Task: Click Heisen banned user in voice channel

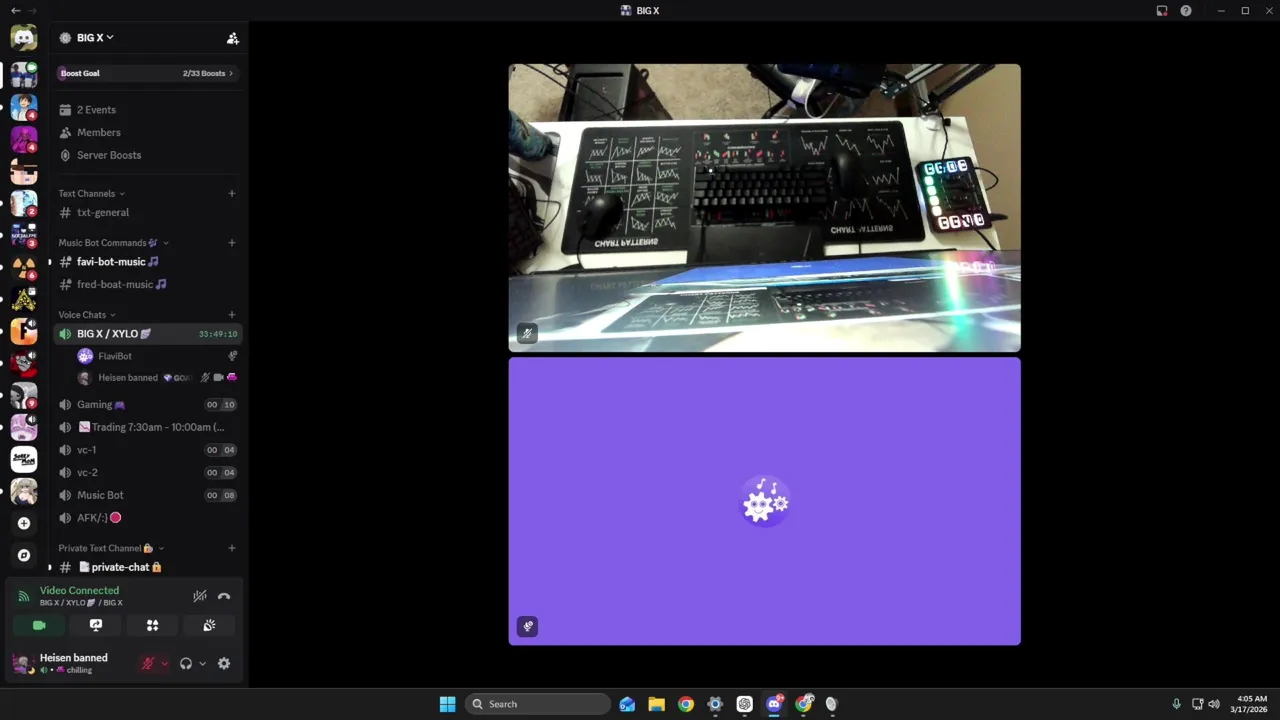Action: click(156, 378)
